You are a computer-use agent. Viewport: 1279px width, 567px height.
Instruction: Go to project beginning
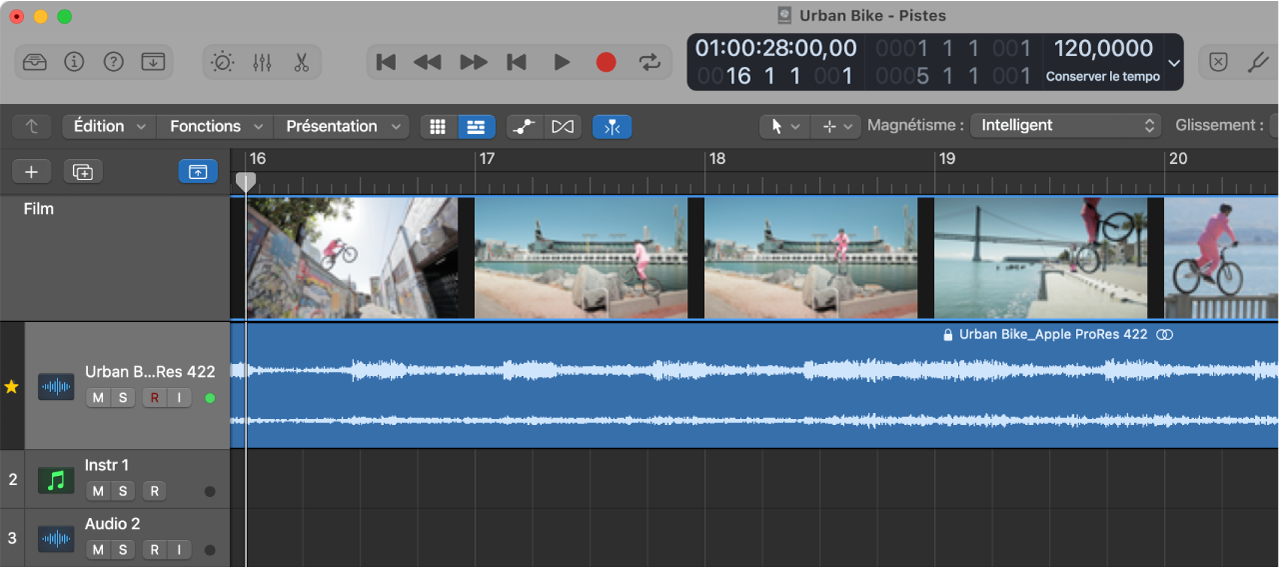(x=386, y=62)
